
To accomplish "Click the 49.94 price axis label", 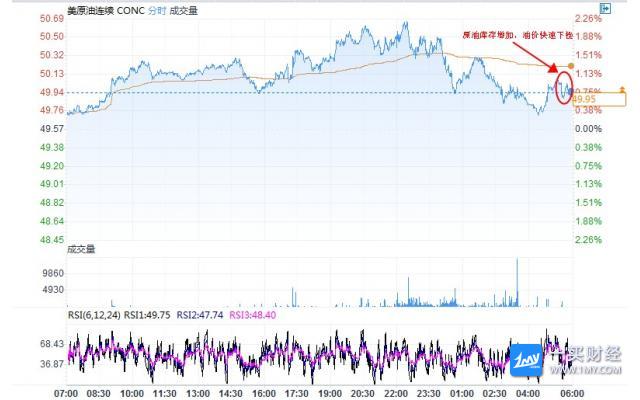I will (52, 92).
